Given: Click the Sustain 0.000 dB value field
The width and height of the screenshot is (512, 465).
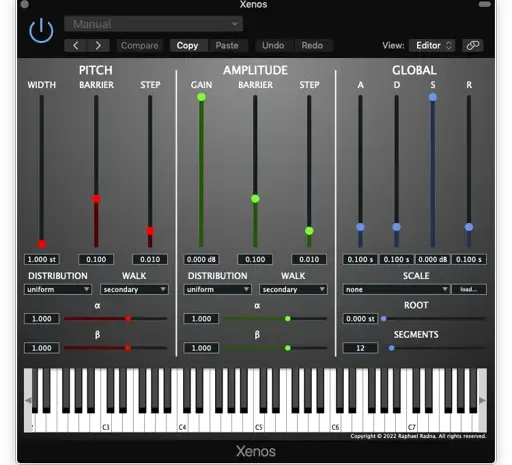Looking at the screenshot, I should (x=433, y=259).
